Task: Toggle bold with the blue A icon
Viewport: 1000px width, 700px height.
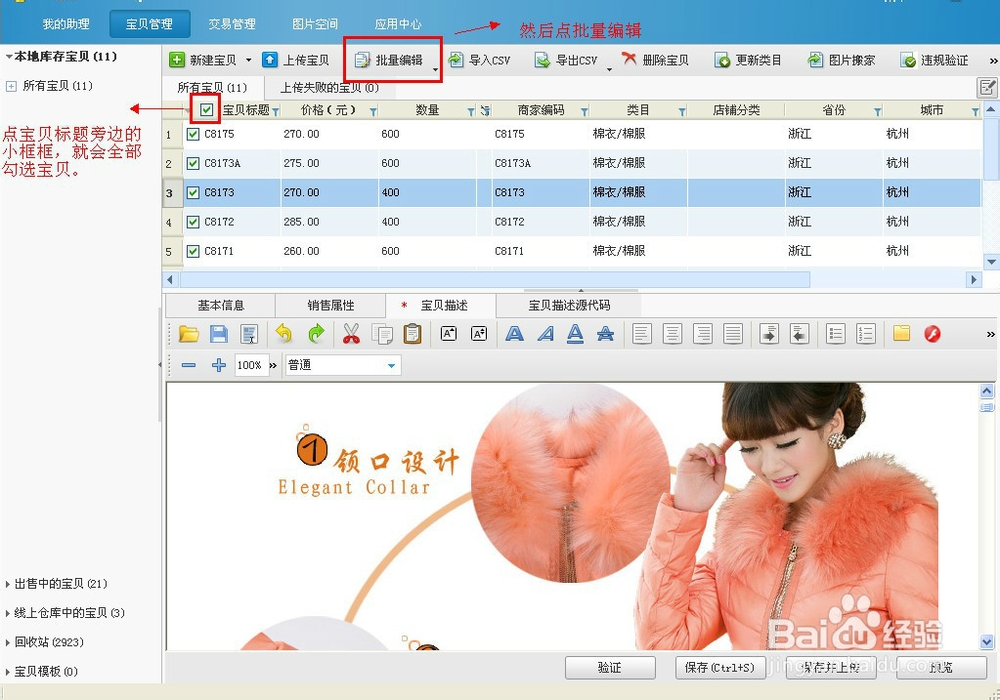Action: pos(515,333)
